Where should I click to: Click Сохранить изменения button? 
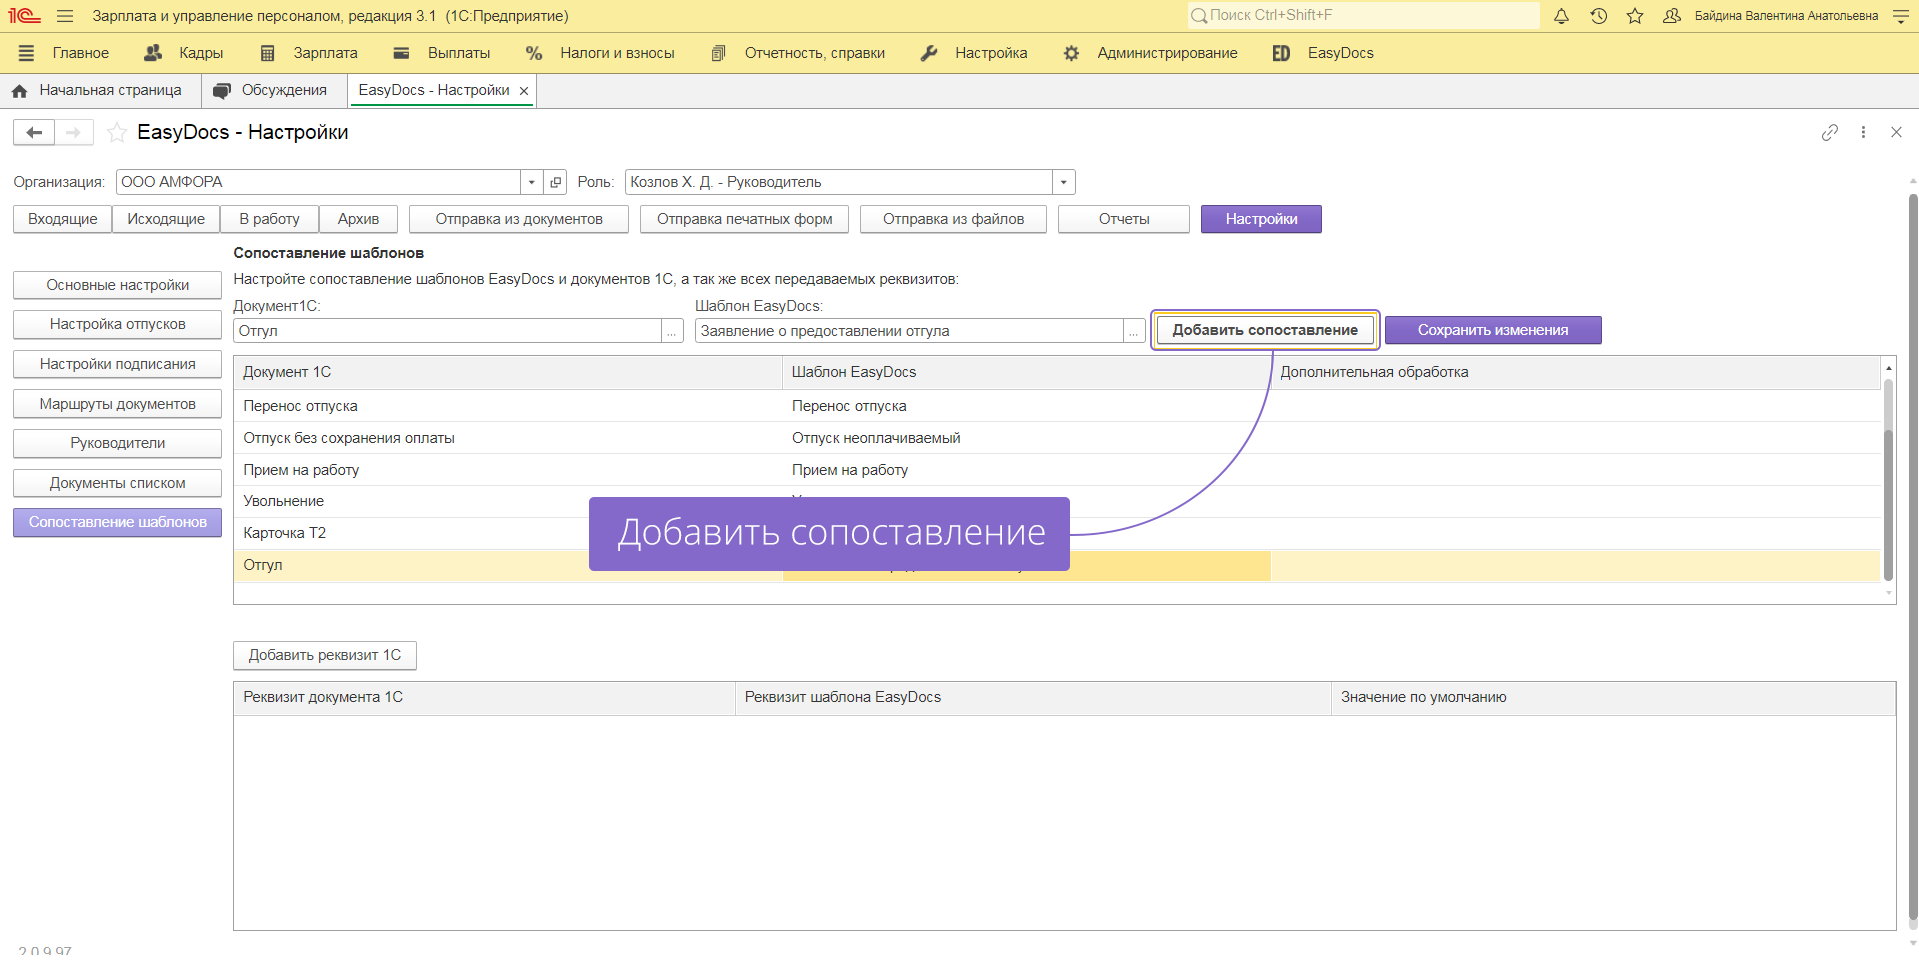pyautogui.click(x=1492, y=330)
